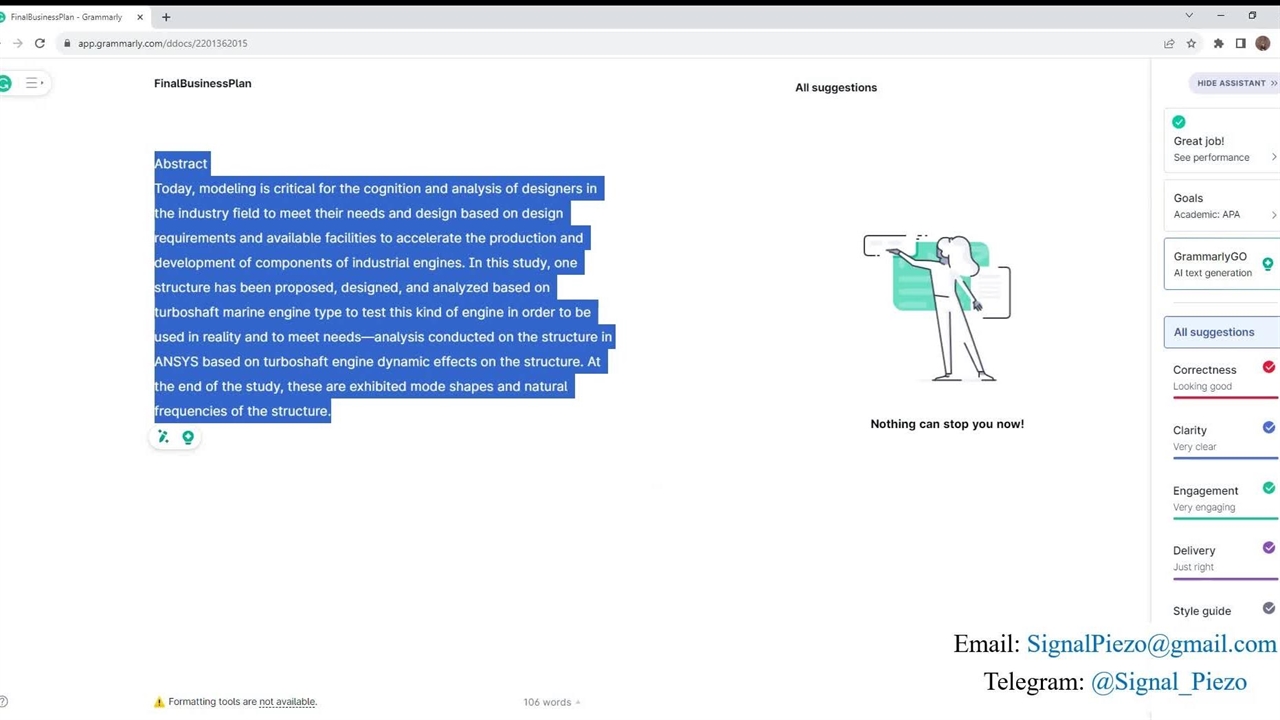Click the 'not available' formatting link

287,702
